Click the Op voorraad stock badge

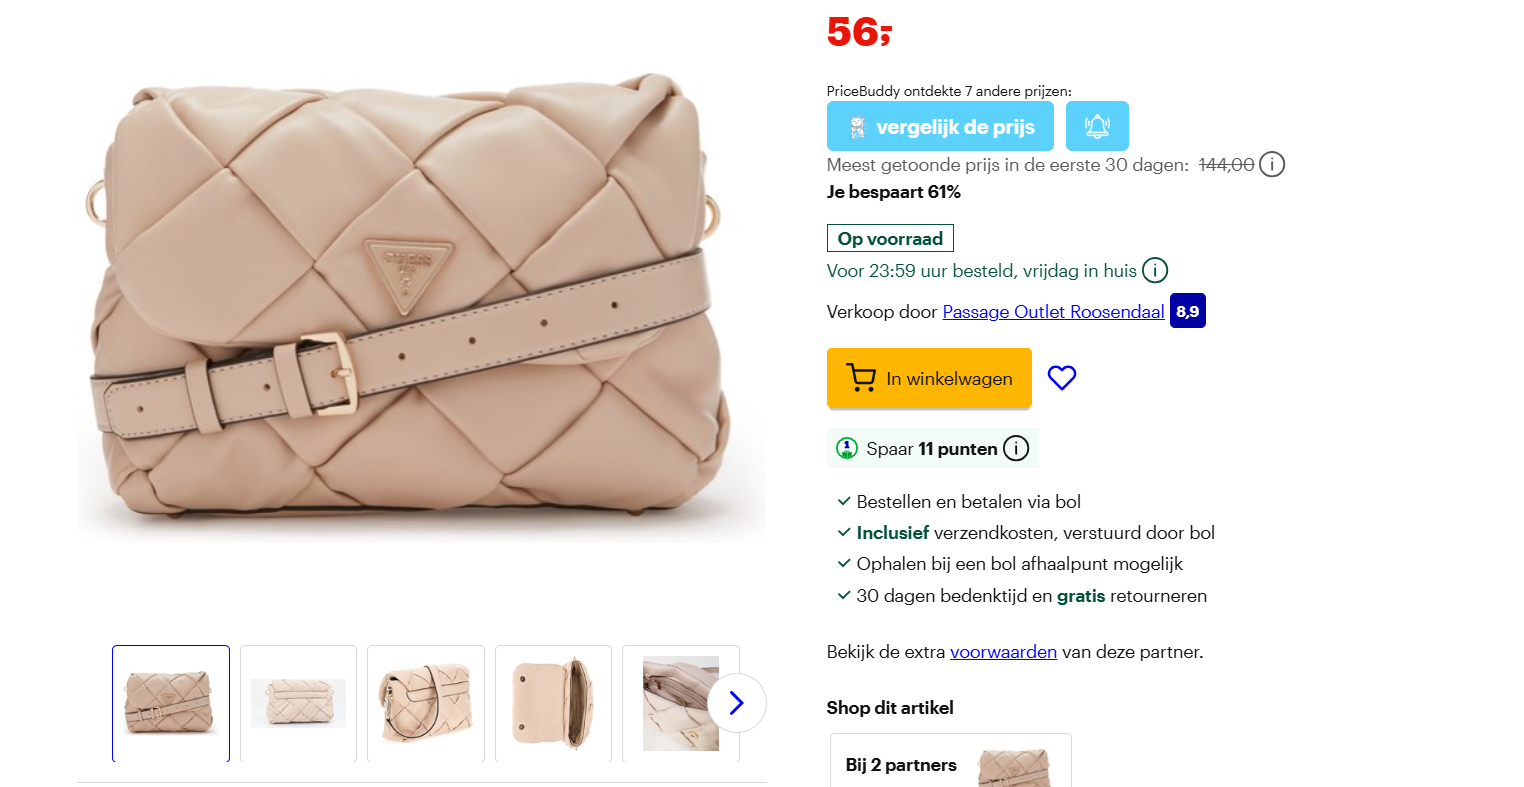(x=890, y=238)
